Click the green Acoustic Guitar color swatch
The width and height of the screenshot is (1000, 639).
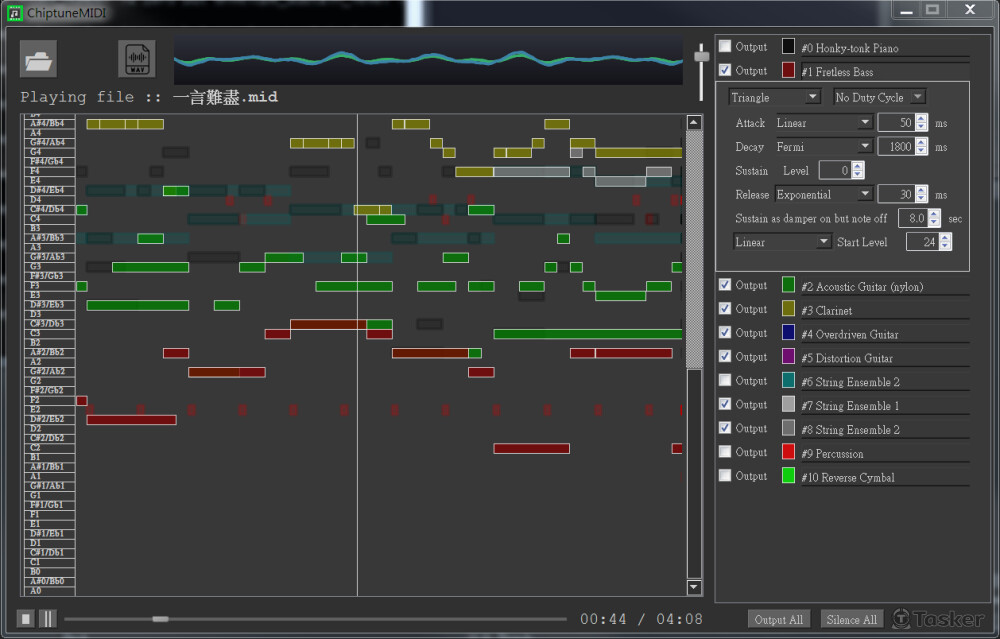tap(788, 286)
